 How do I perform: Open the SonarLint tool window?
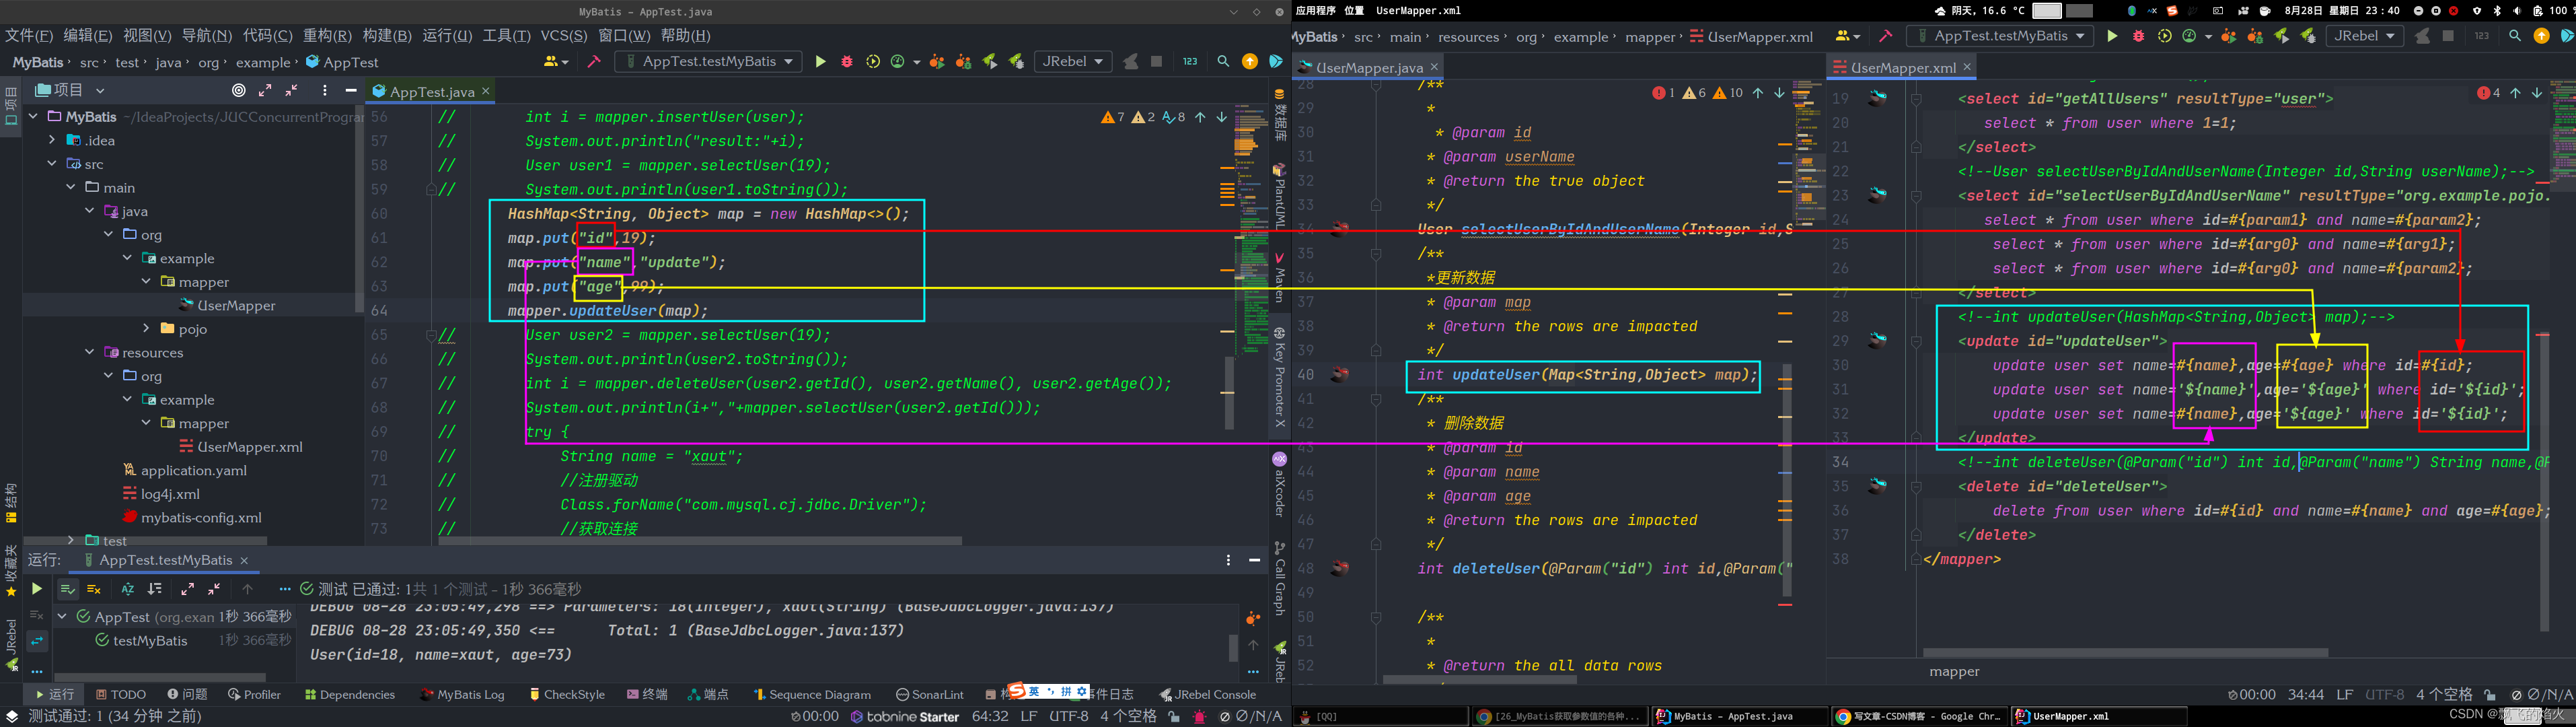[x=930, y=694]
